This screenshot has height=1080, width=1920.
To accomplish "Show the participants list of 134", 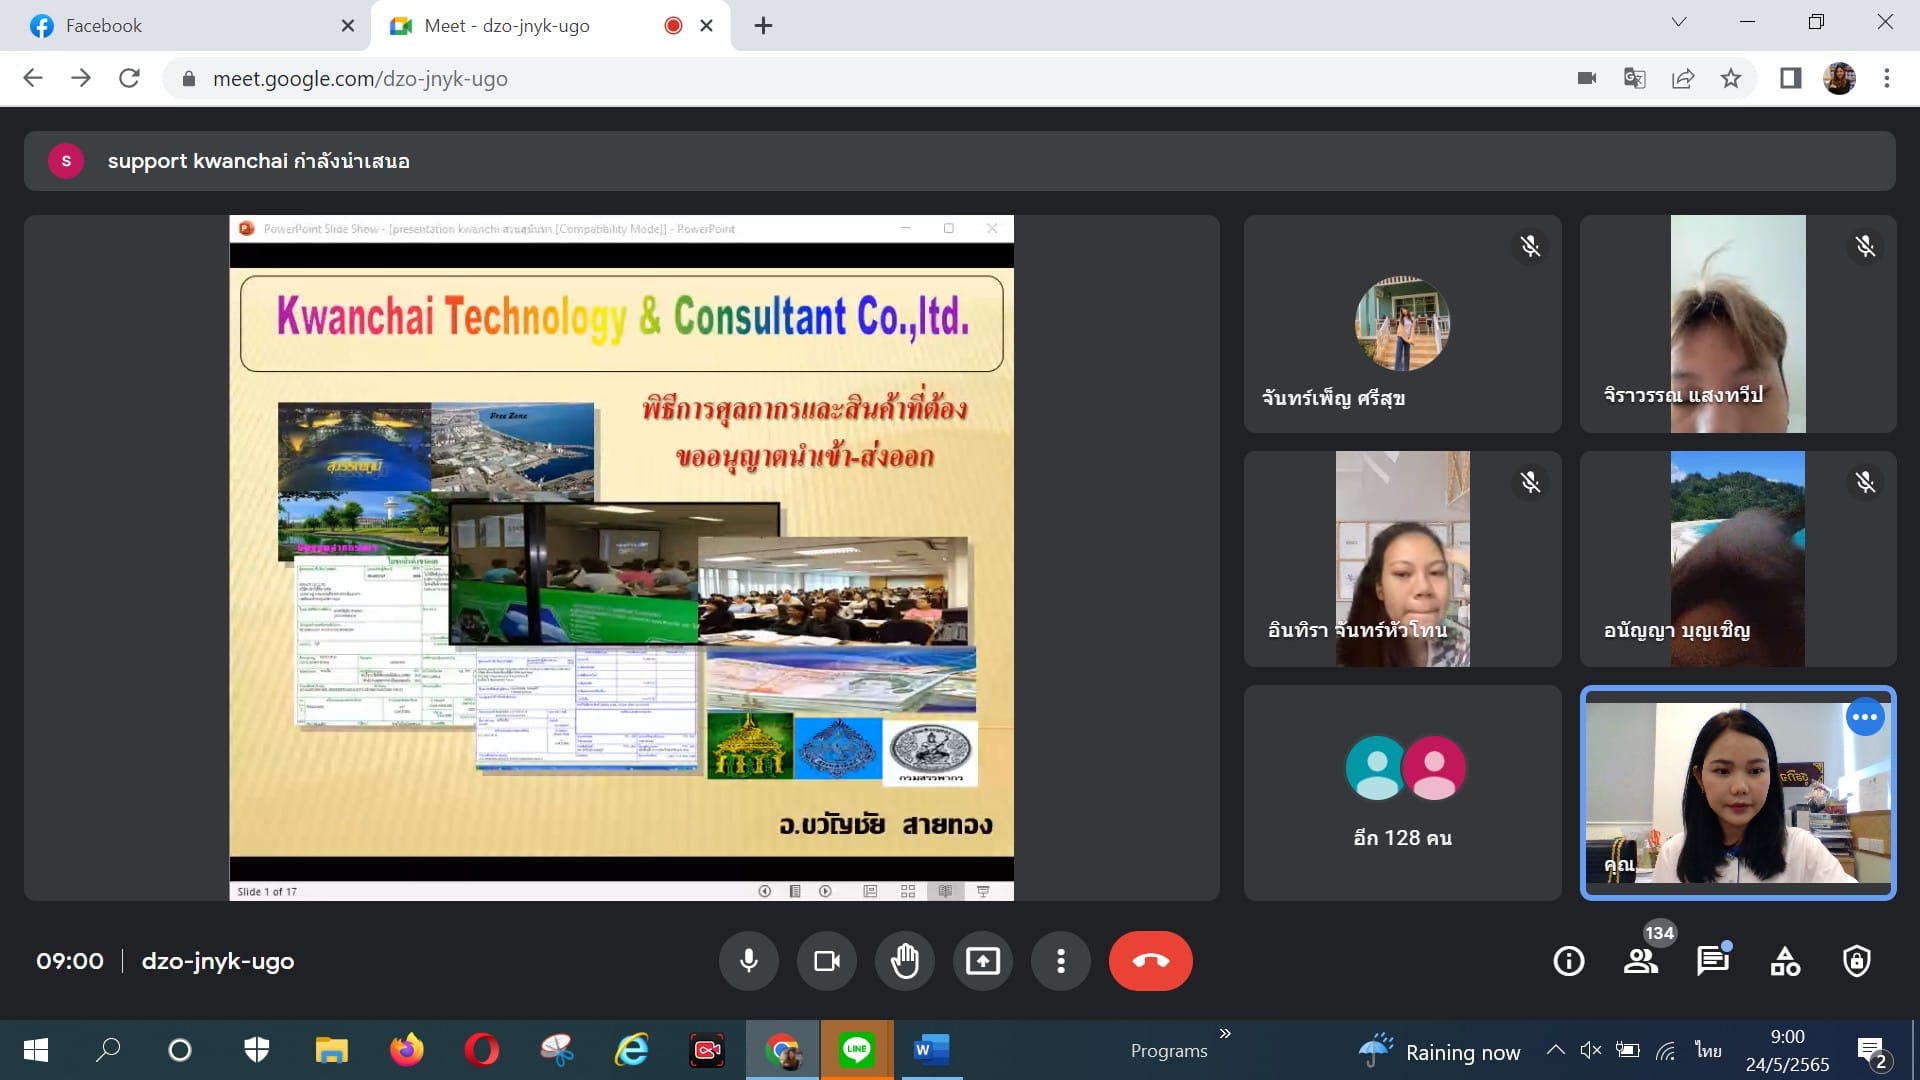I will click(x=1640, y=961).
